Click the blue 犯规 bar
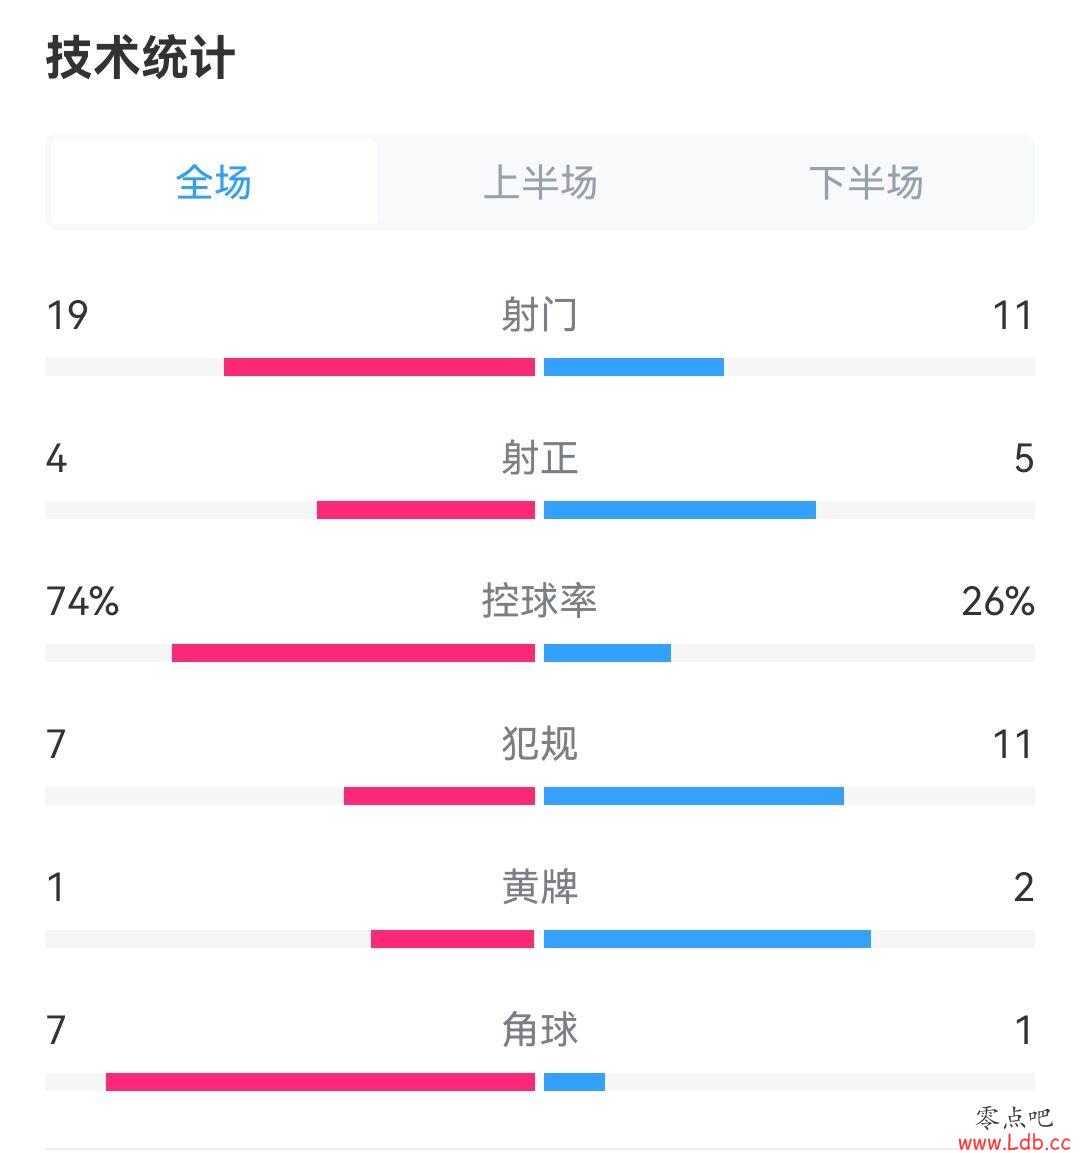 tap(694, 796)
